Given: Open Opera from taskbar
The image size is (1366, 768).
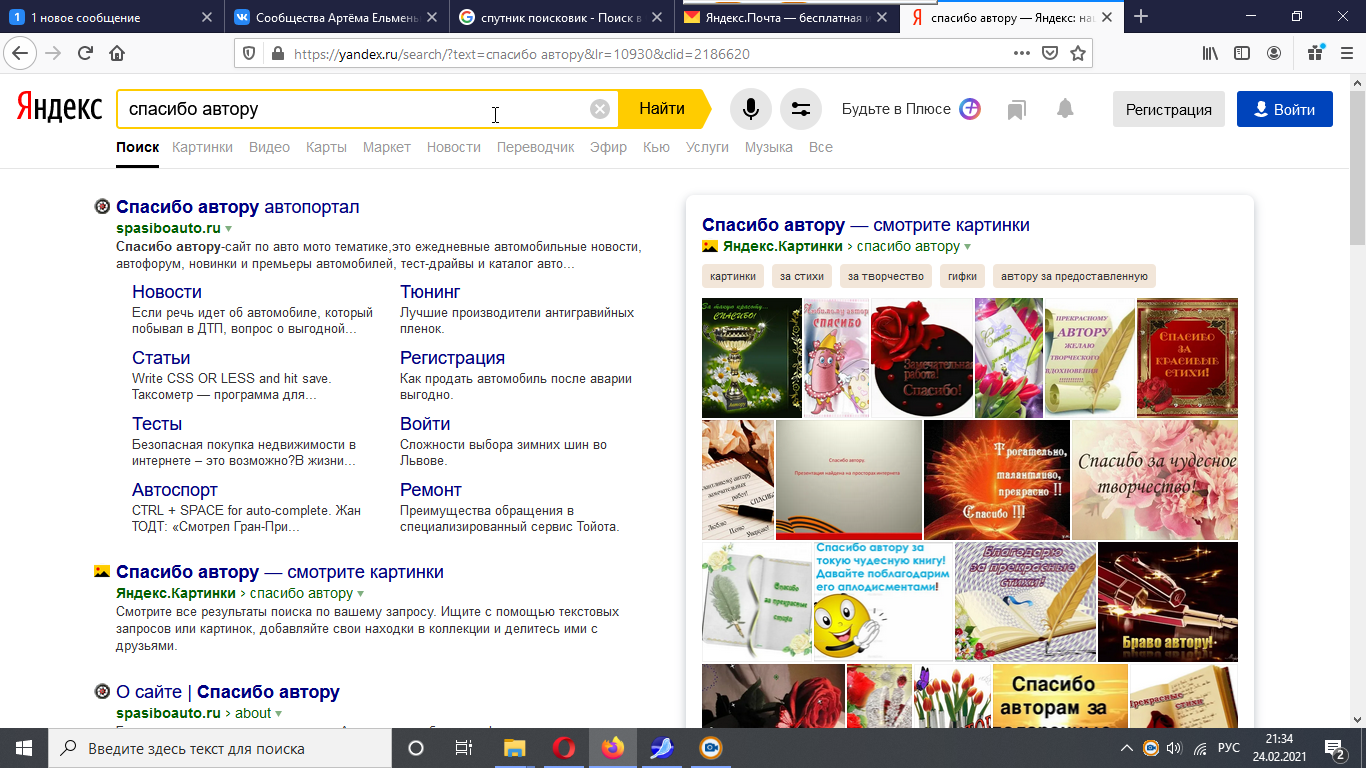Looking at the screenshot, I should coord(564,748).
